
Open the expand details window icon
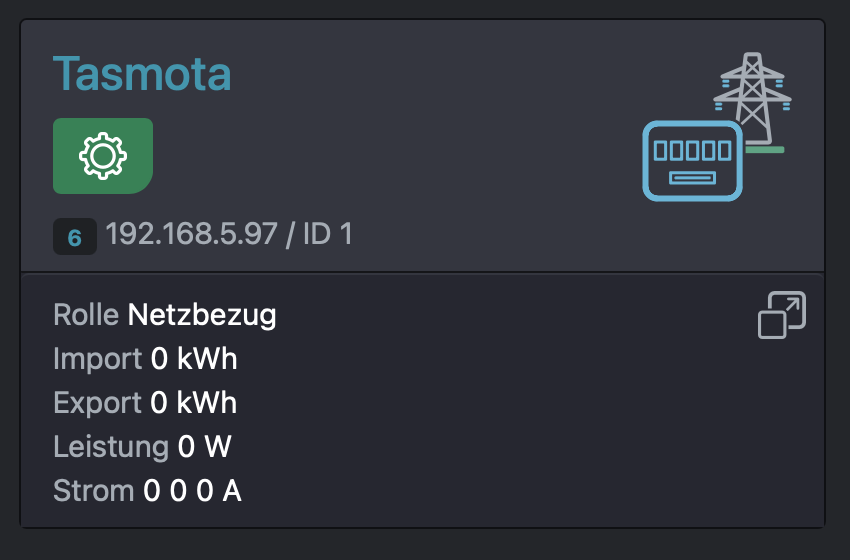tap(782, 315)
